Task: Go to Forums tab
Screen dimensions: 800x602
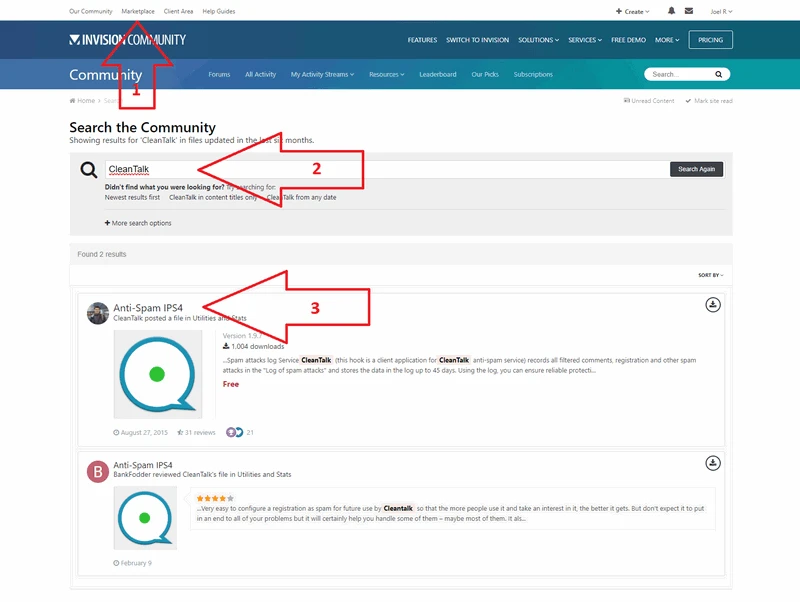Action: click(219, 74)
